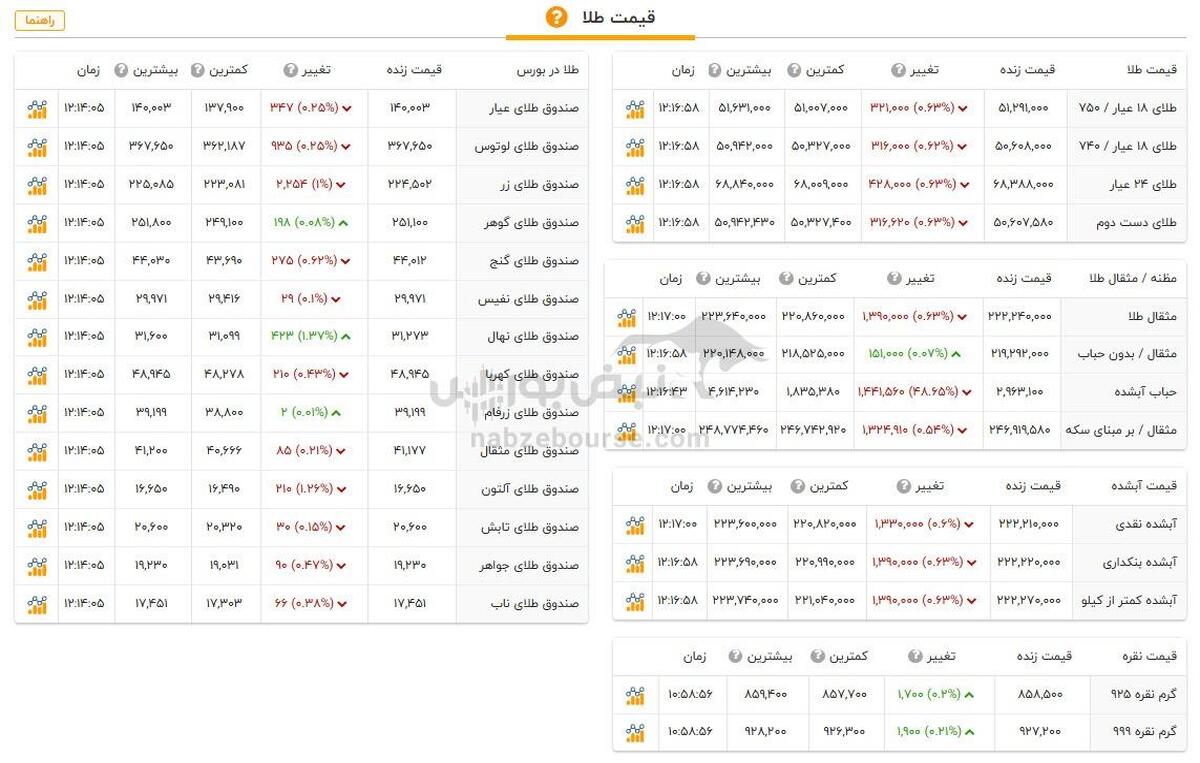Open chart icon for آبشده نقدی
The width and height of the screenshot is (1200, 763).
(x=635, y=525)
